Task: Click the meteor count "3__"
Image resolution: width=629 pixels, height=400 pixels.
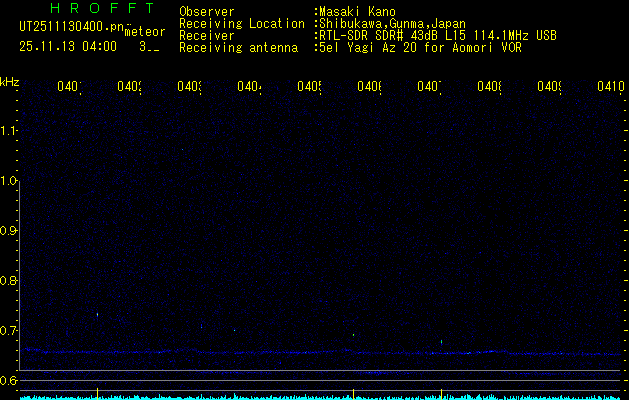Action: click(149, 47)
